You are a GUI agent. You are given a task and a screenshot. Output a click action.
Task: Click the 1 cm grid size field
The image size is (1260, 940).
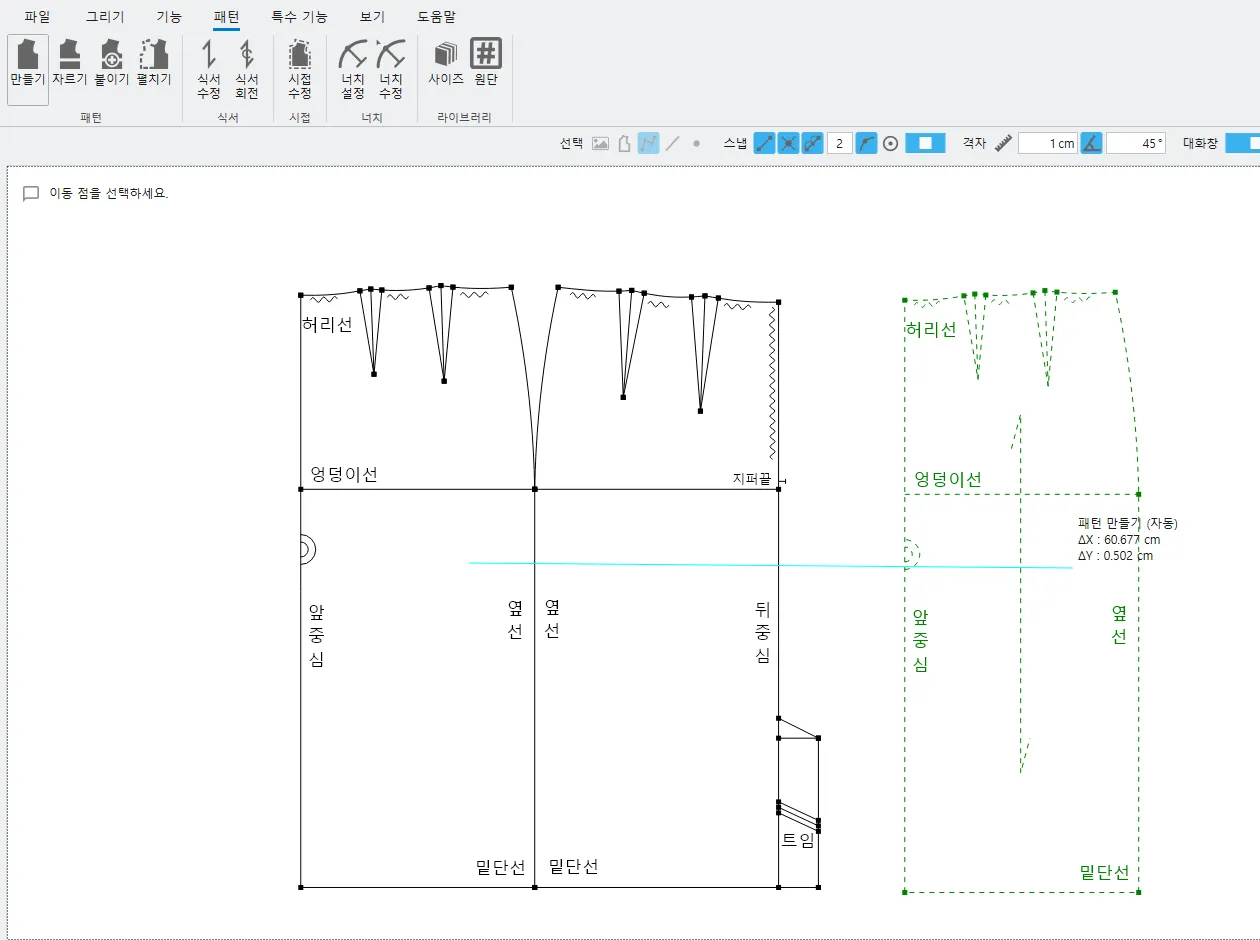tap(1047, 143)
